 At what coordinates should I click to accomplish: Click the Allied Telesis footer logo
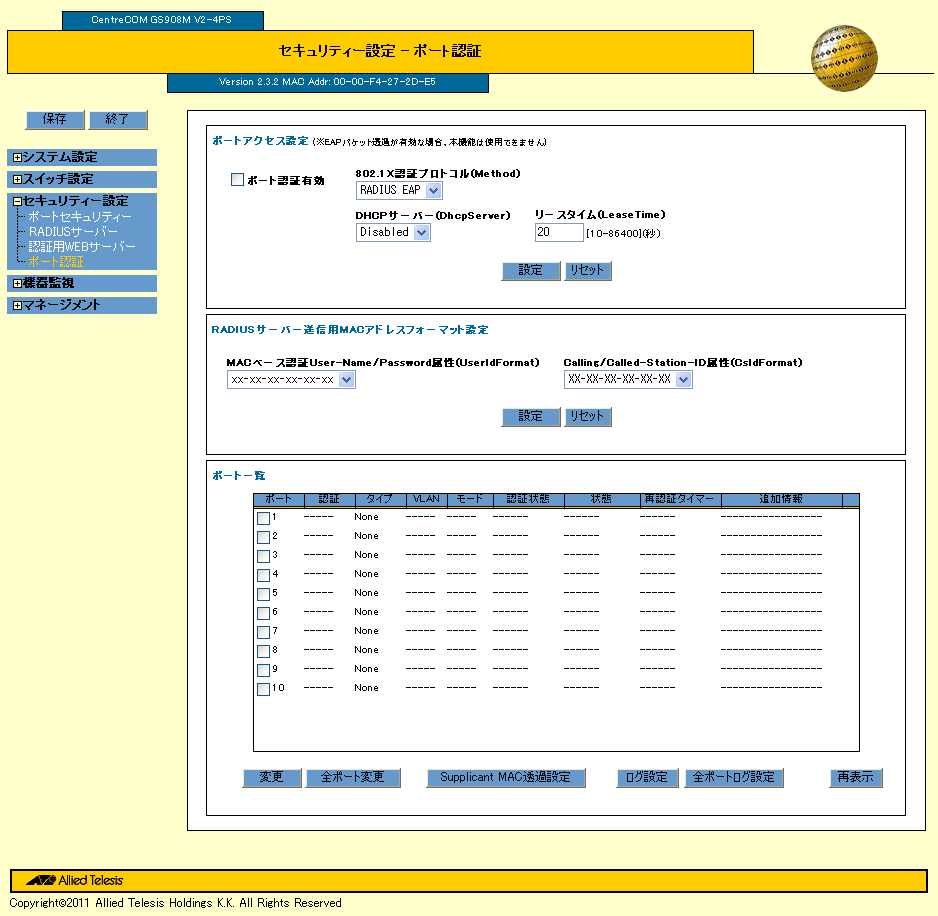click(x=75, y=880)
